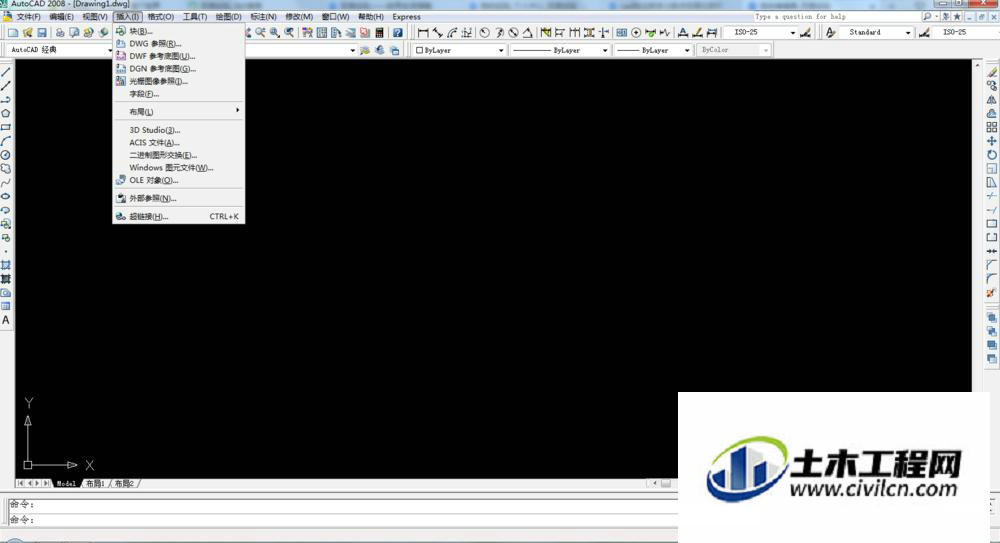Open the 编辑(E) menu
The image size is (1000, 543).
[61, 17]
